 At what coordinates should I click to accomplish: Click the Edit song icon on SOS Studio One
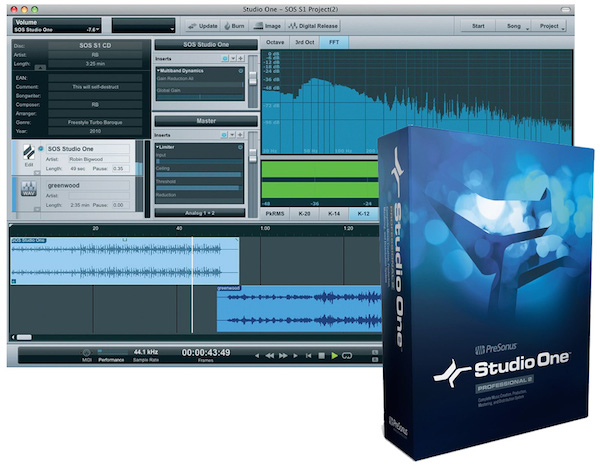pos(29,154)
